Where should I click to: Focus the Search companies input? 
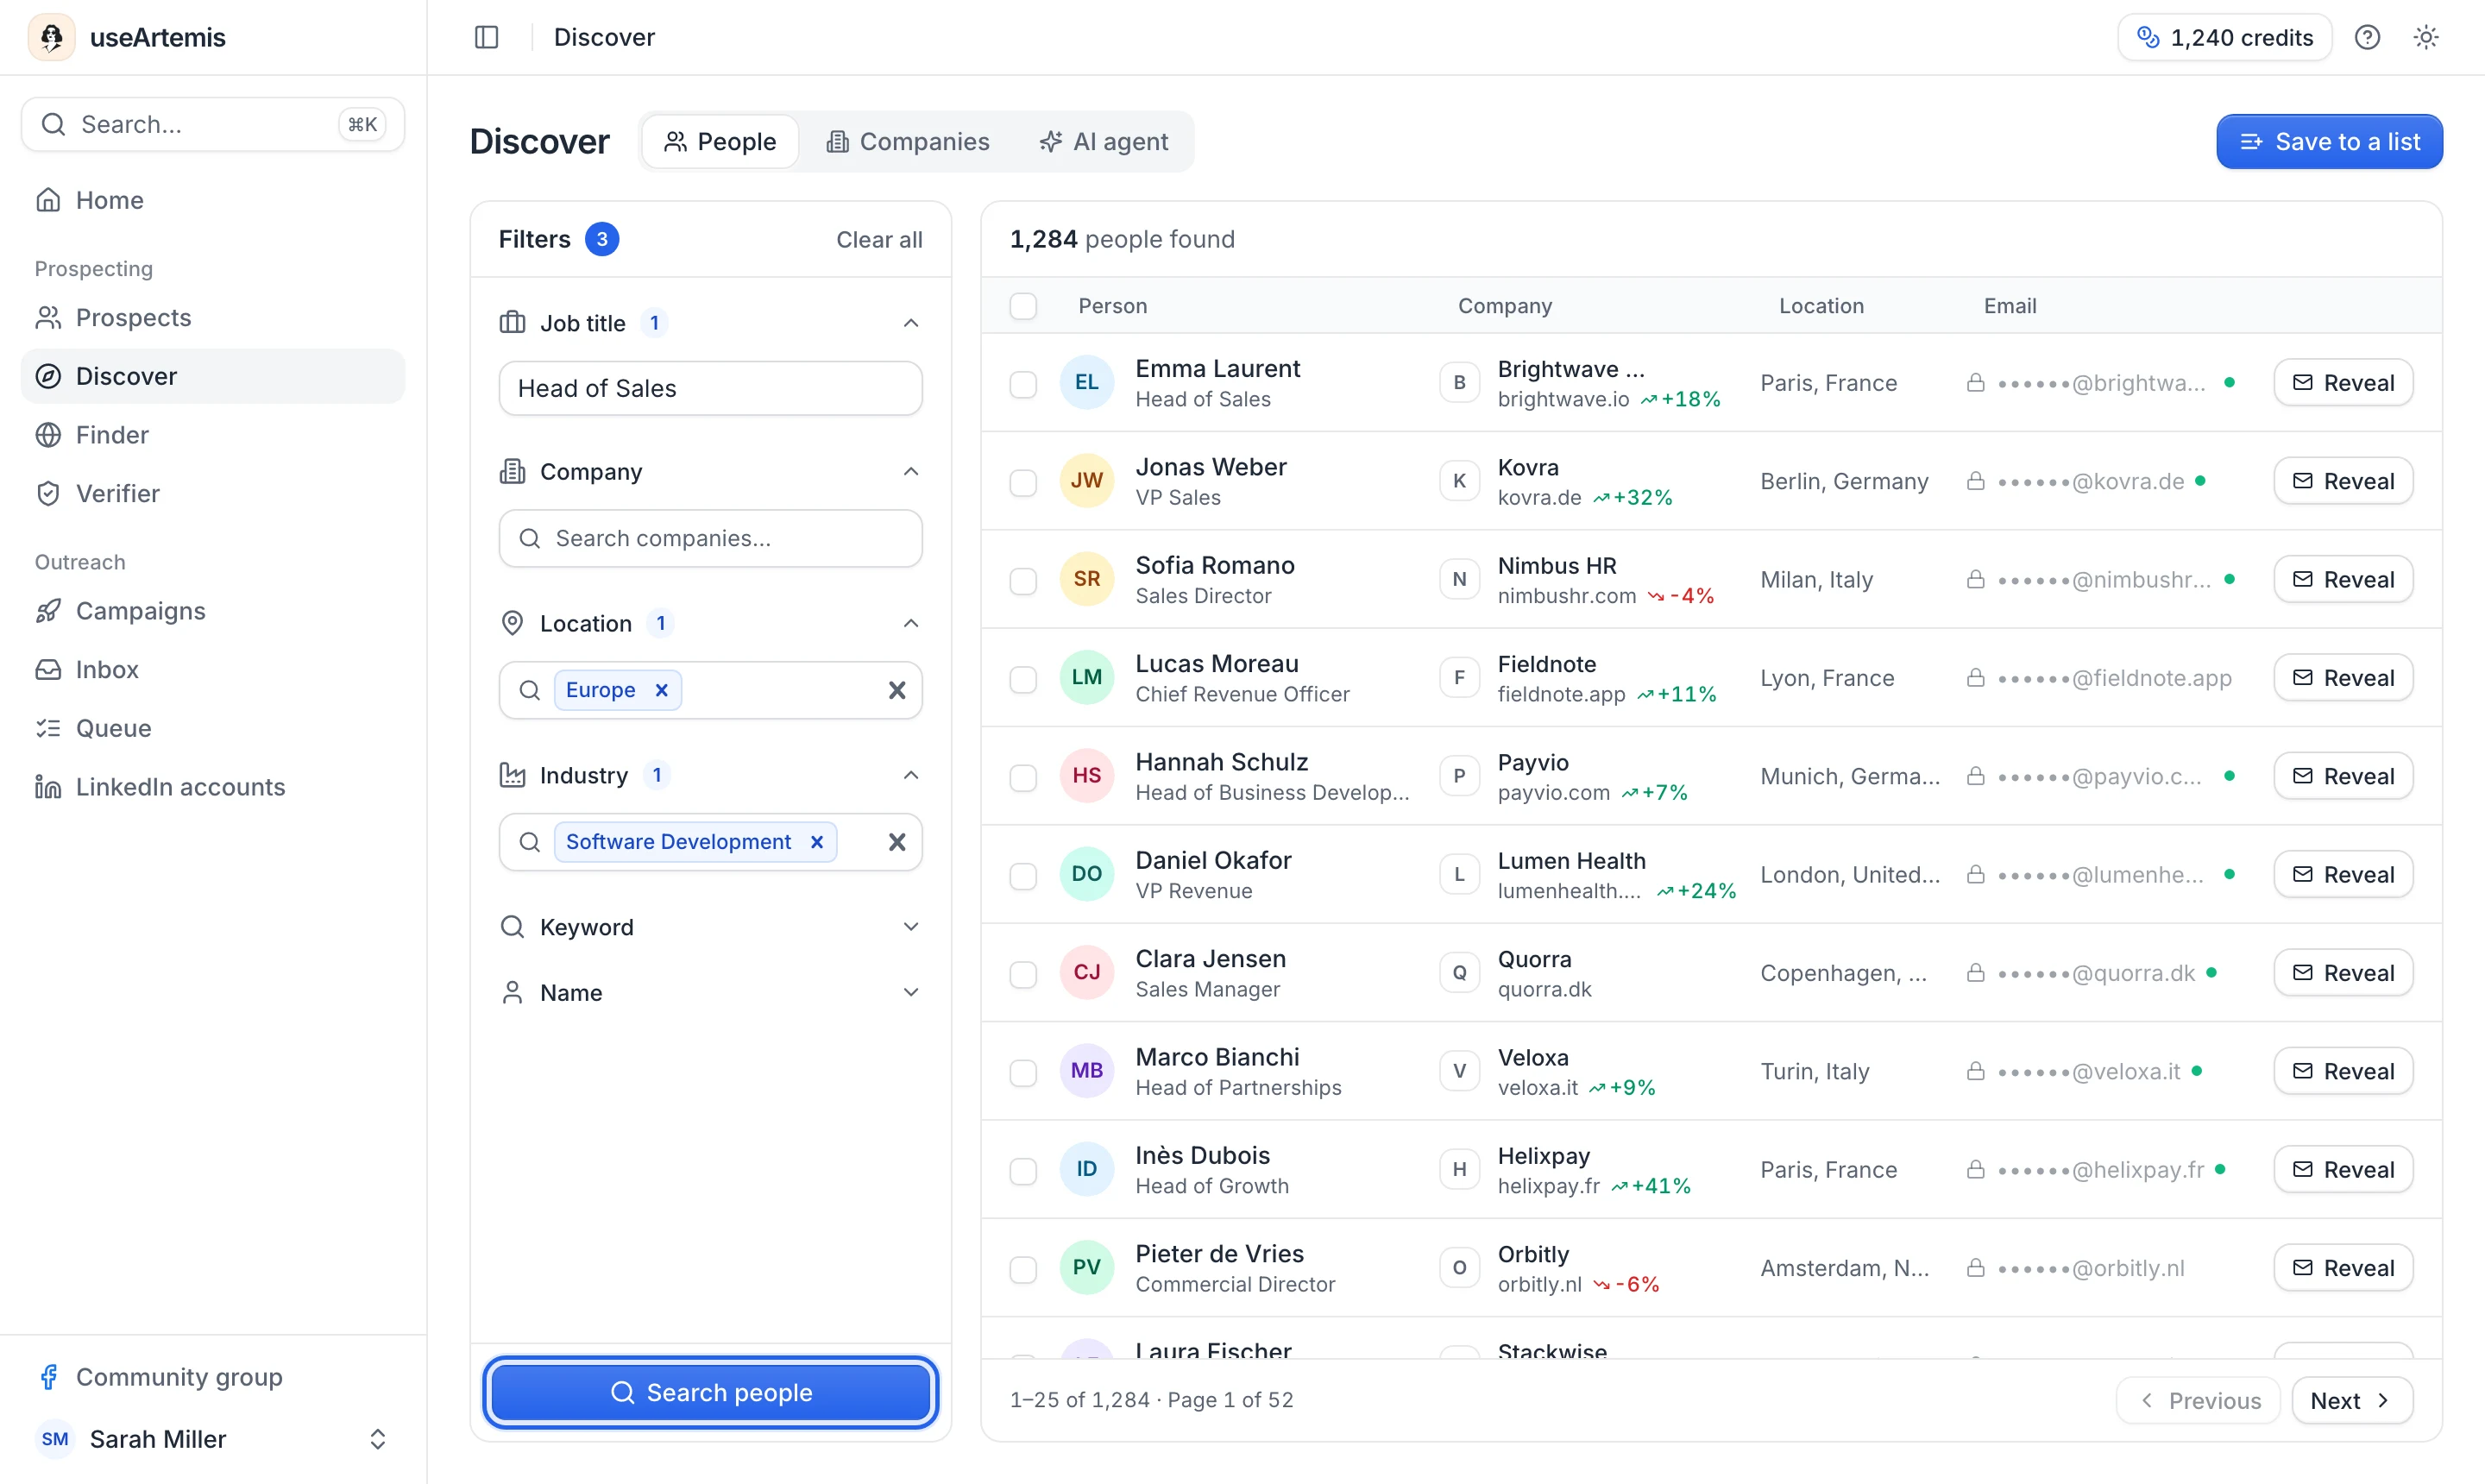710,538
